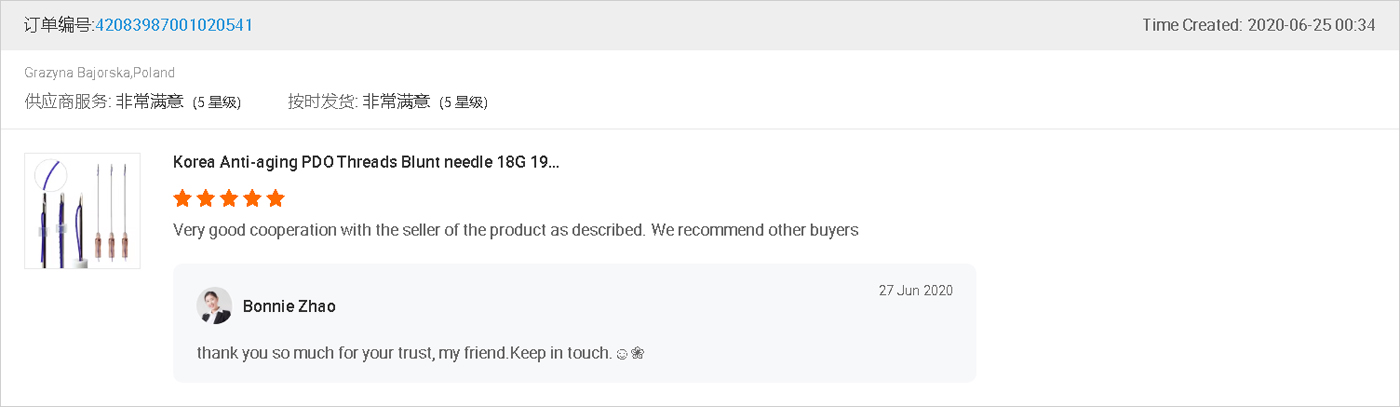Click the buyer review text about good cooperation

(515, 230)
